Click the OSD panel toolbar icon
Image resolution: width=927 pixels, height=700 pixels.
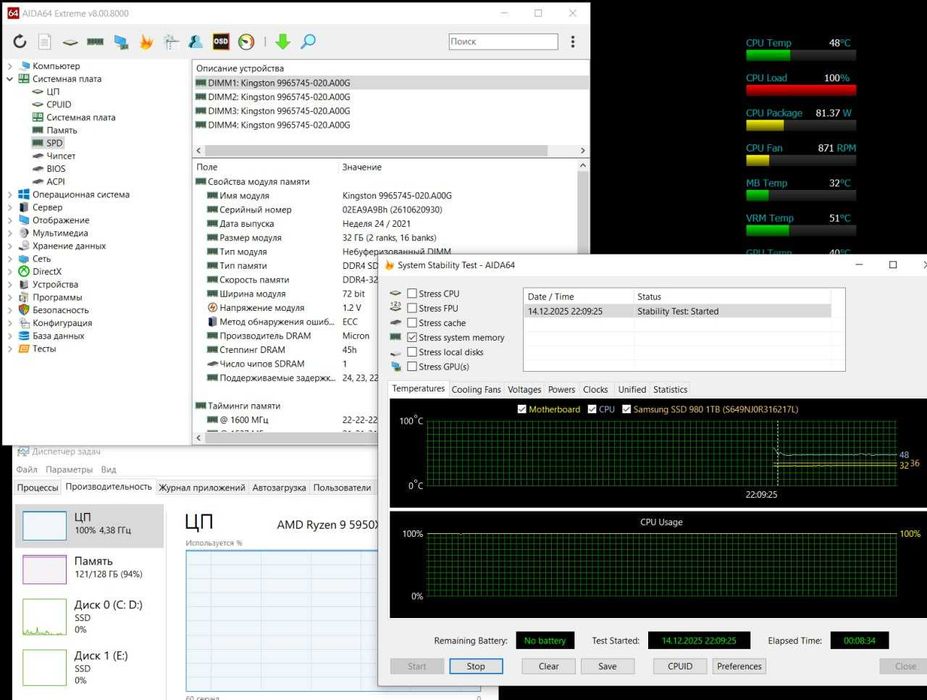point(220,42)
